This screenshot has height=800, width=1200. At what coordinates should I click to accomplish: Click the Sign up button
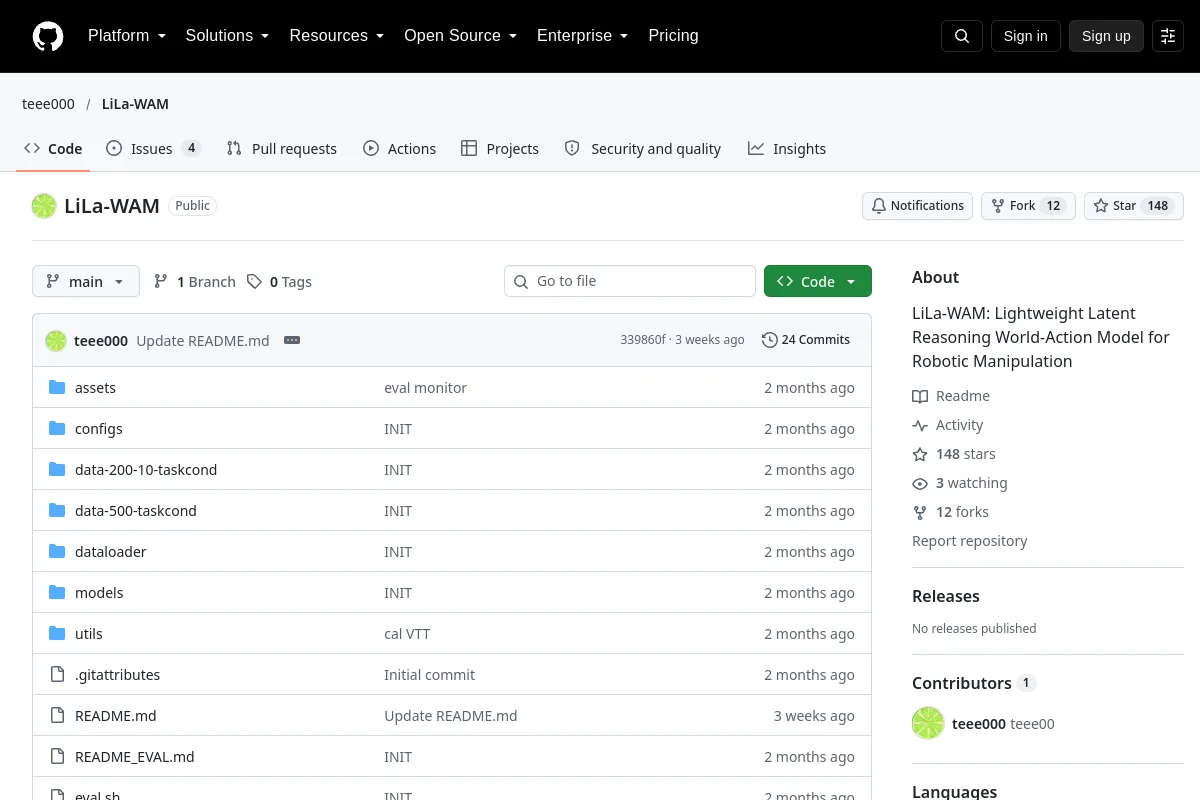(1106, 36)
